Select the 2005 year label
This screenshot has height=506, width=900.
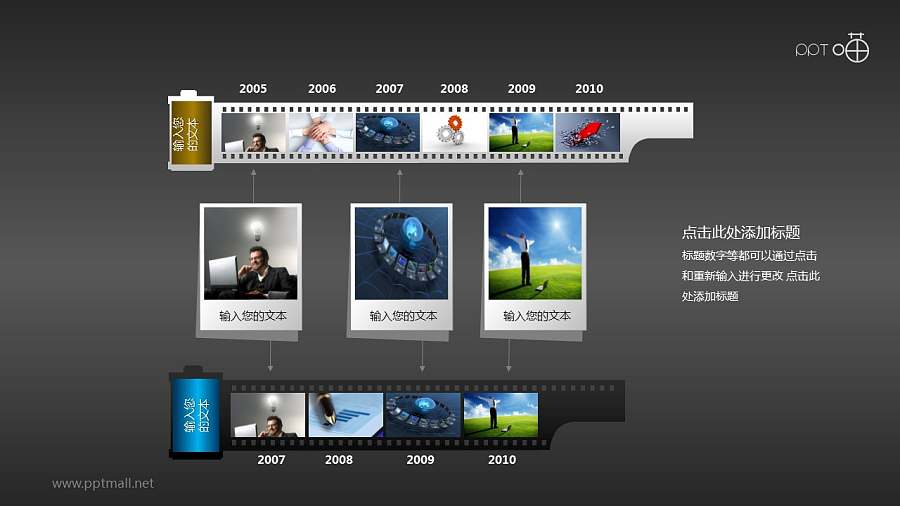253,89
